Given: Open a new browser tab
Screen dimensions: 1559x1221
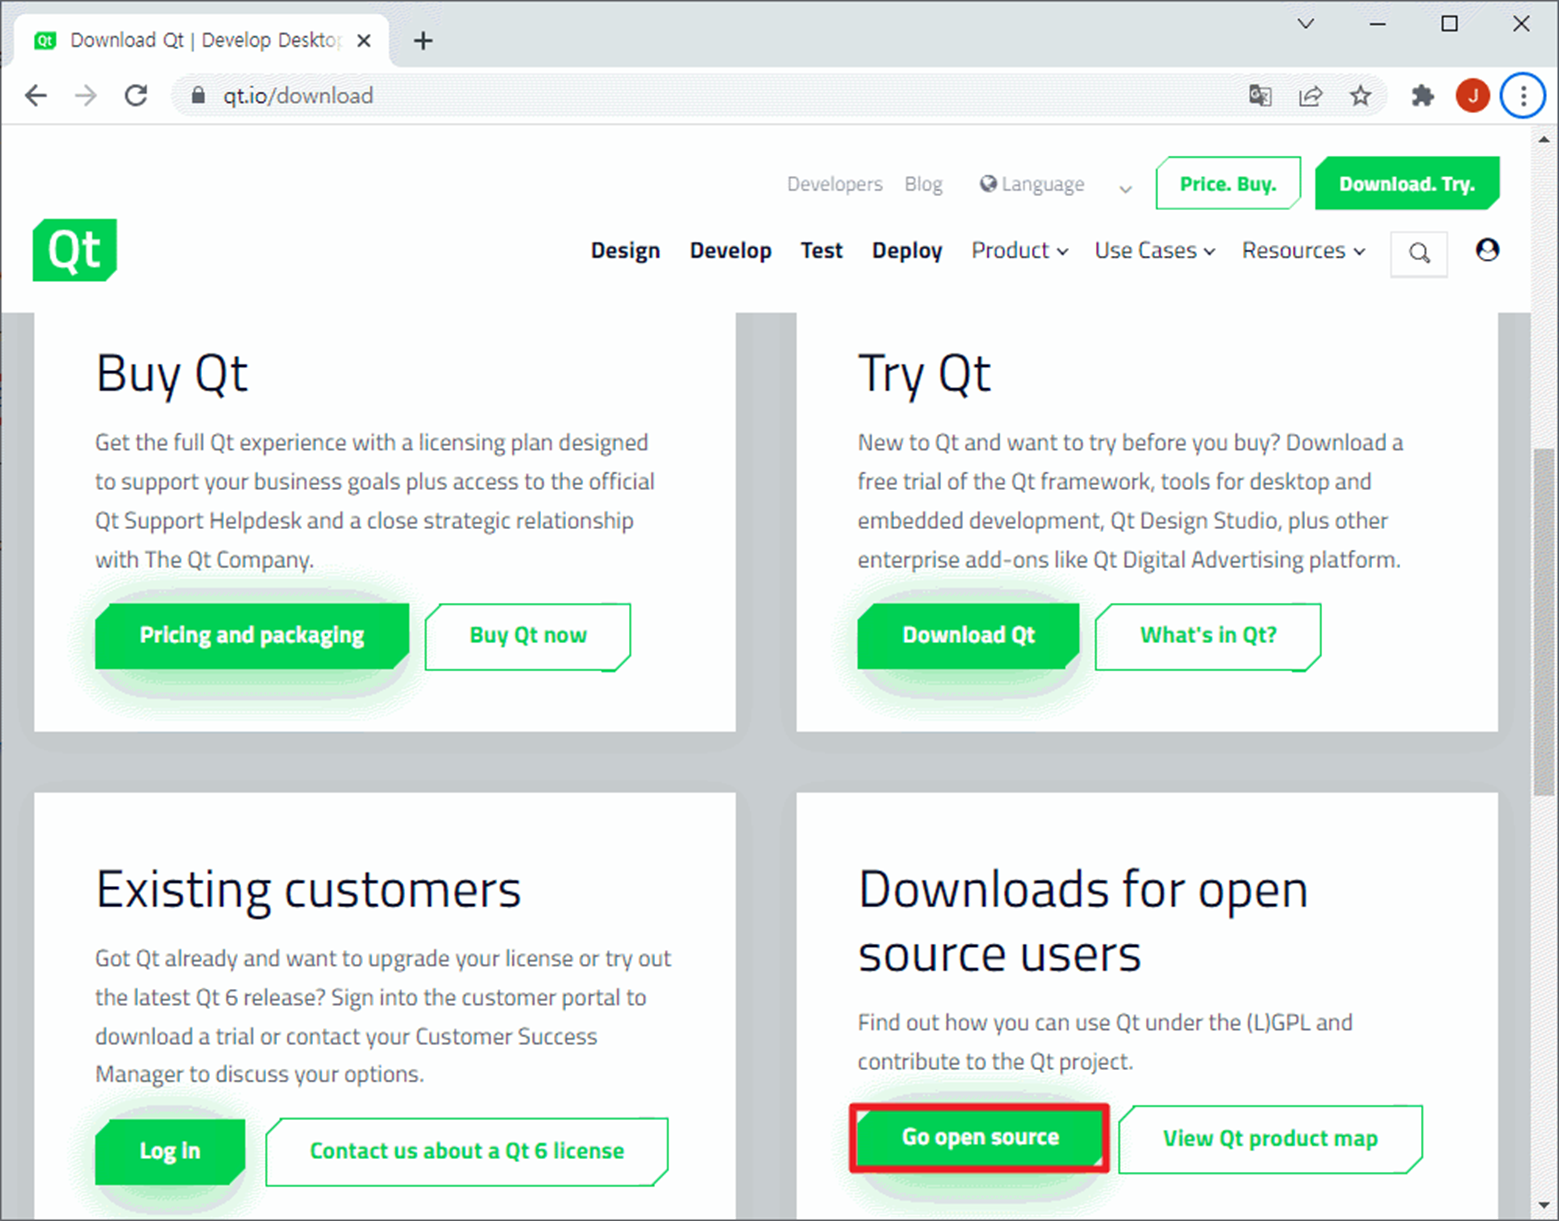Looking at the screenshot, I should [423, 40].
